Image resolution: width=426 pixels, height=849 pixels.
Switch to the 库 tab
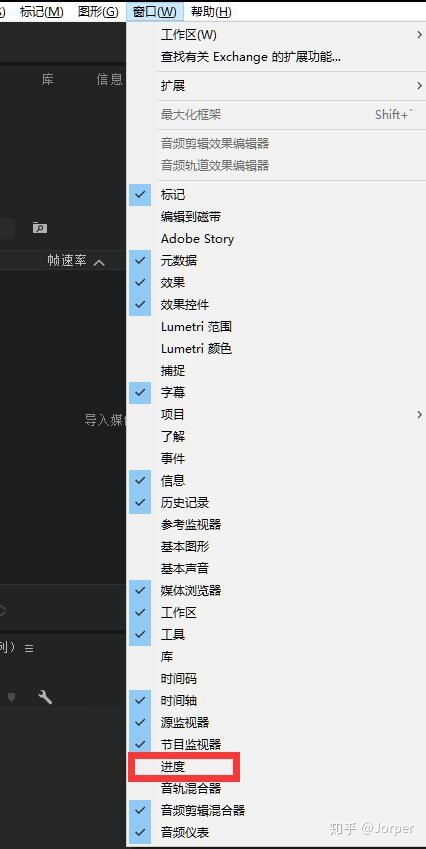pyautogui.click(x=48, y=80)
